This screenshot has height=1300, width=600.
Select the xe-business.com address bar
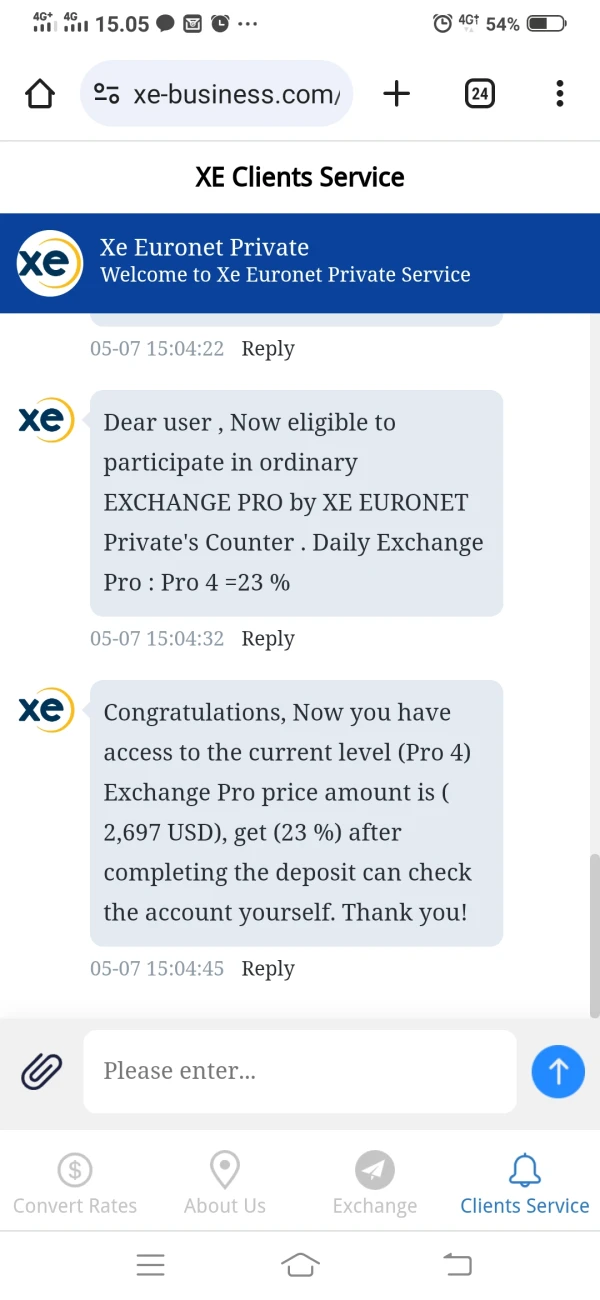tap(236, 94)
